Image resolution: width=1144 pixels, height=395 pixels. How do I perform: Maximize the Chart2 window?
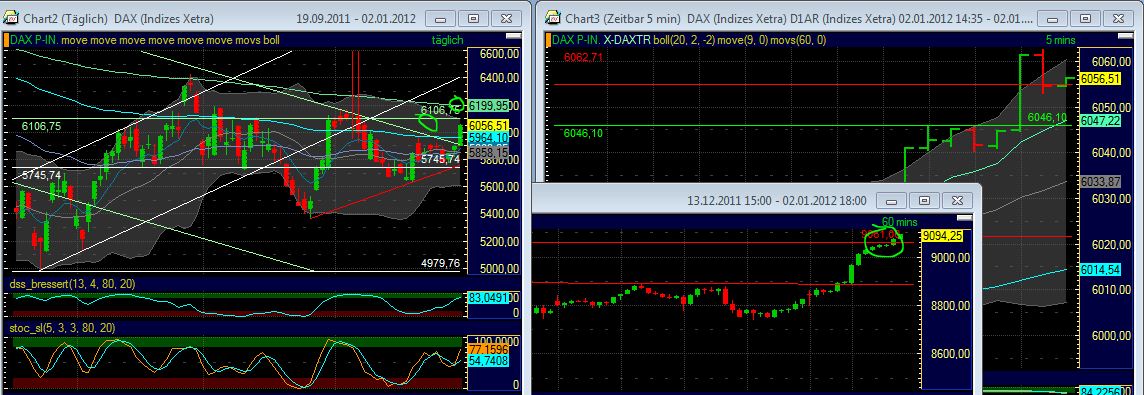[x=474, y=18]
